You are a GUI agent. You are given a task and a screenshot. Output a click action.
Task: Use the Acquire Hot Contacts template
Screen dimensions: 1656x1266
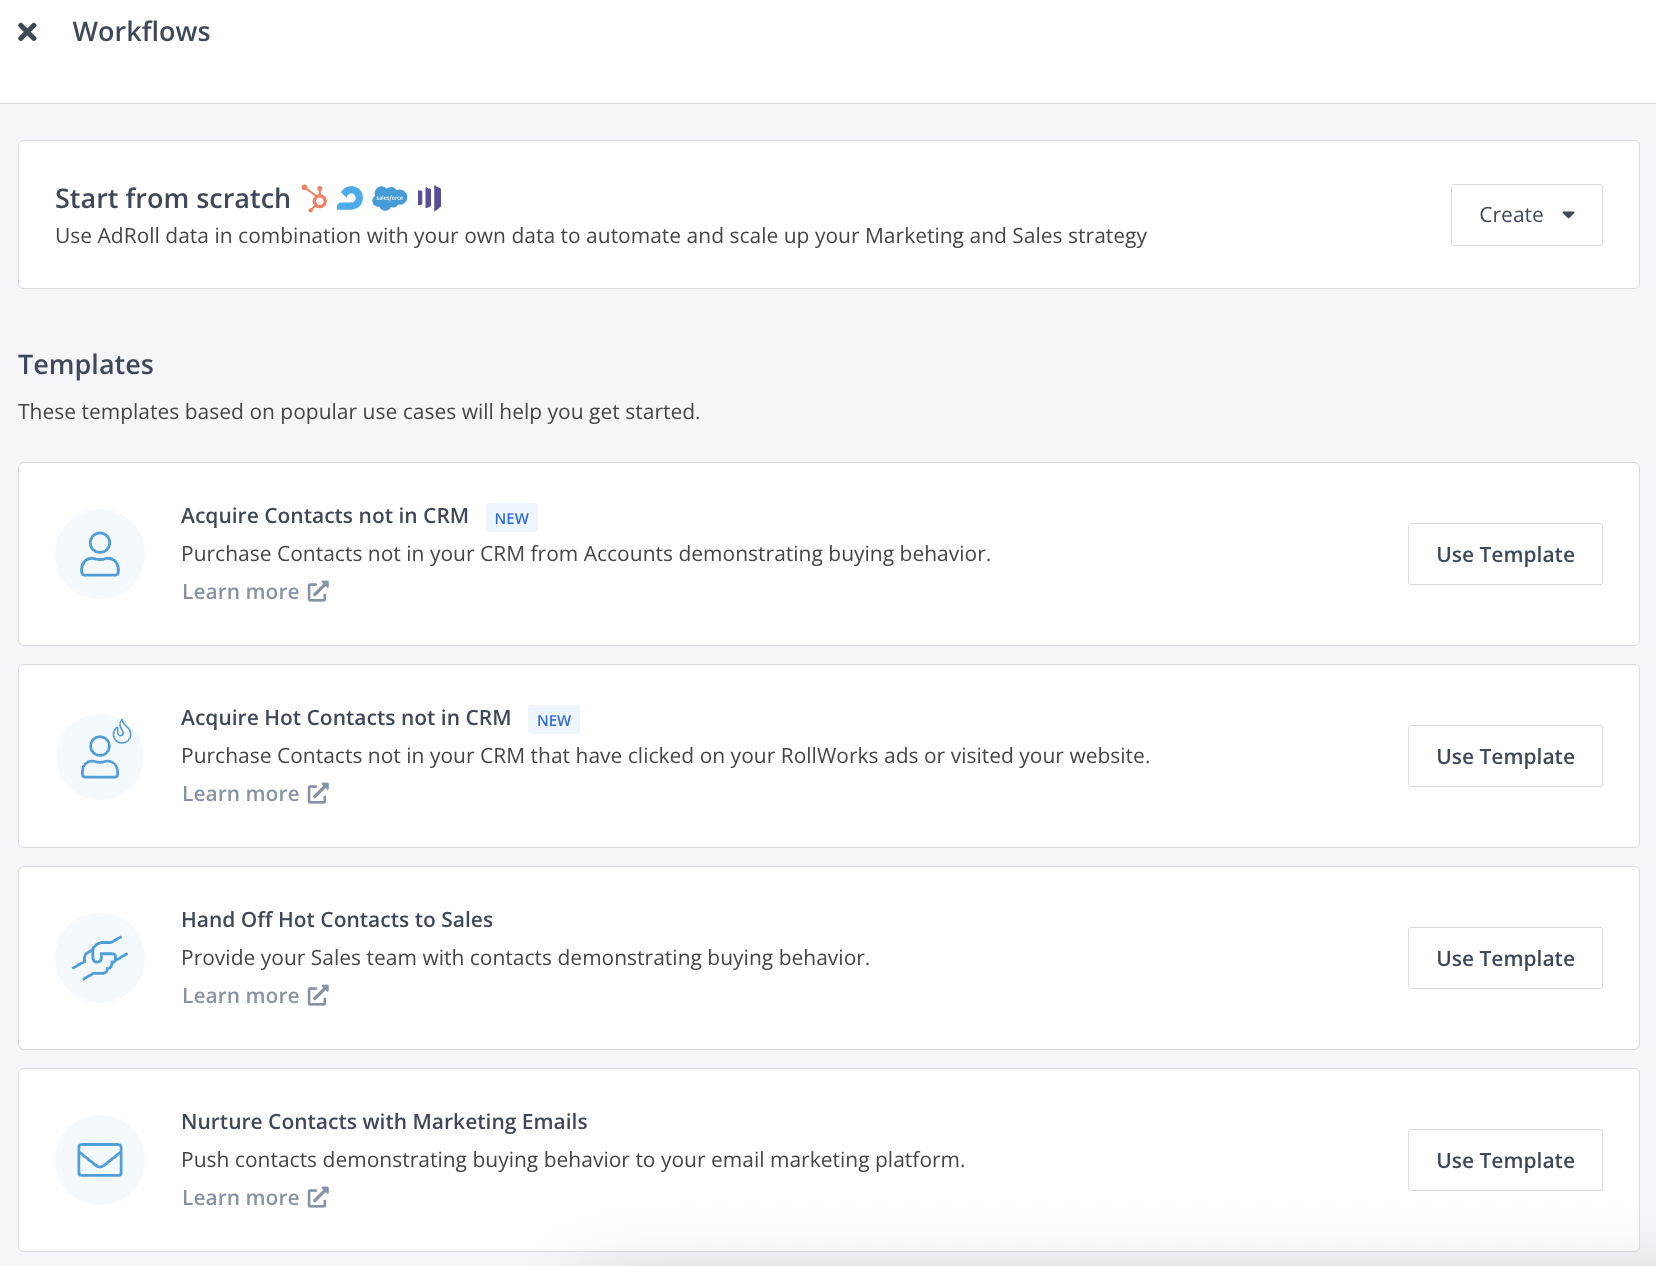coord(1505,756)
